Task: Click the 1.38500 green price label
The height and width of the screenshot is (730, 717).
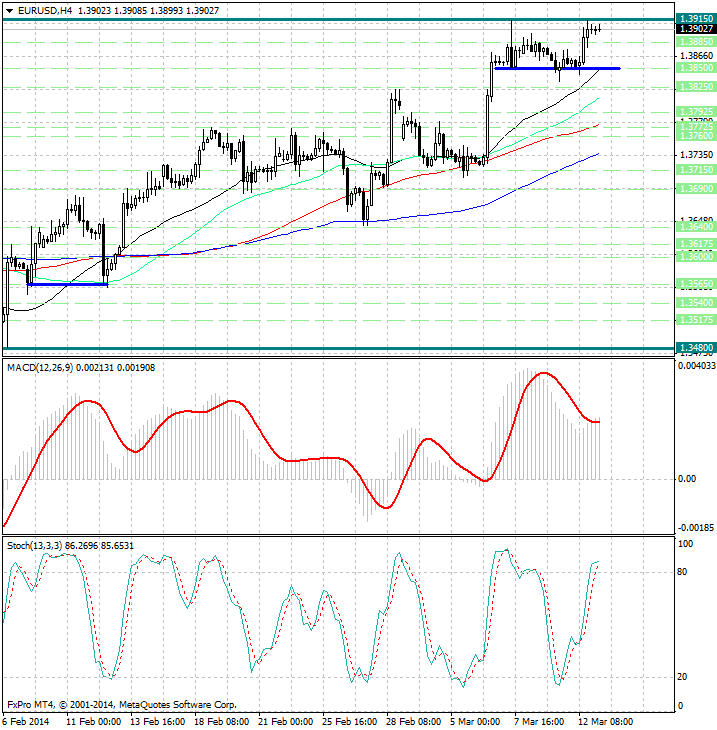Action: click(x=695, y=68)
